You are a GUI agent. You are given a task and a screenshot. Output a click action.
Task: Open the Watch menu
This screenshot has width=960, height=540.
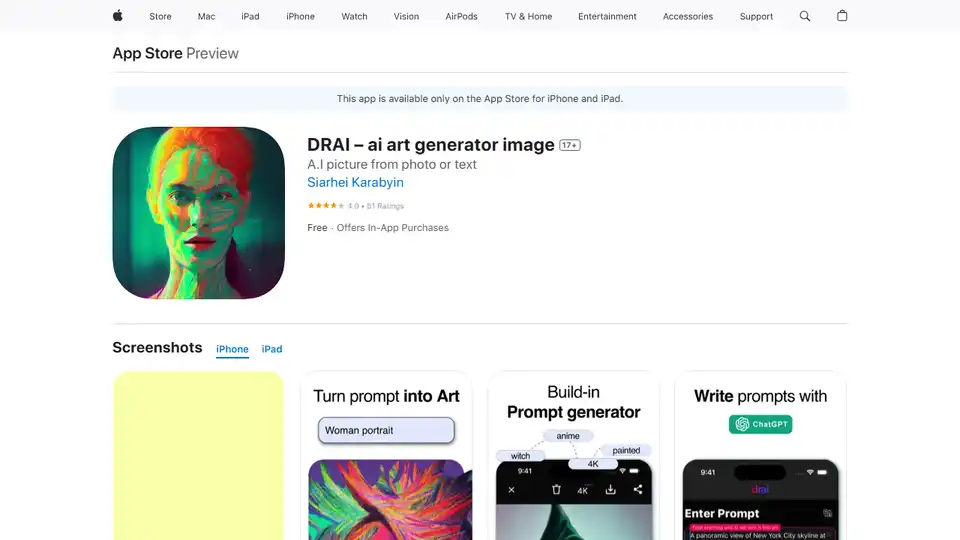click(x=354, y=17)
